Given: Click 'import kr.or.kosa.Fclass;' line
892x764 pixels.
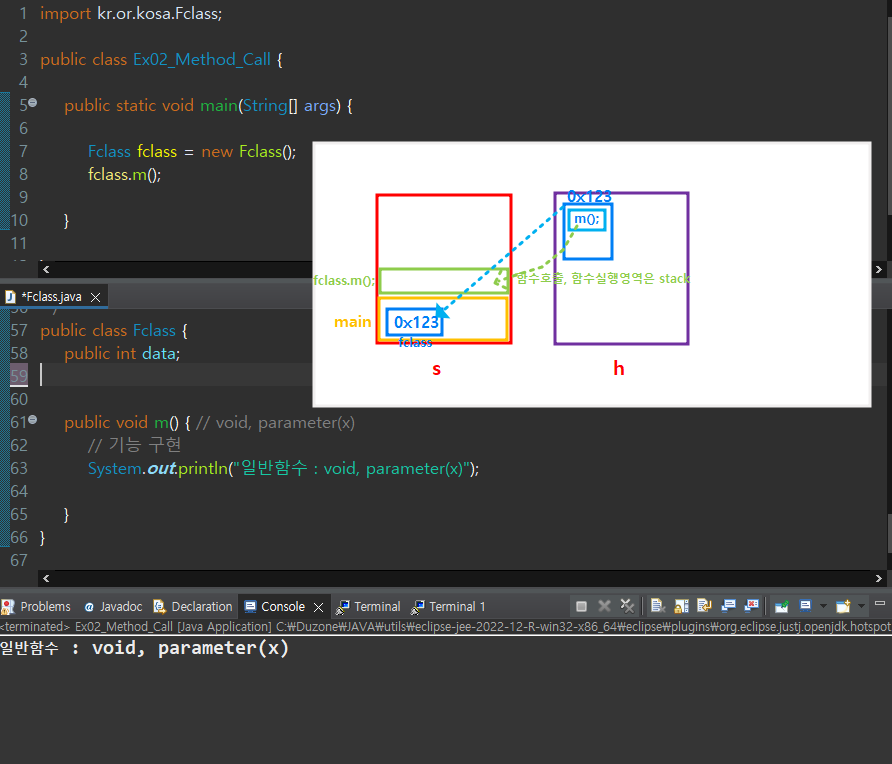Looking at the screenshot, I should click(x=131, y=13).
